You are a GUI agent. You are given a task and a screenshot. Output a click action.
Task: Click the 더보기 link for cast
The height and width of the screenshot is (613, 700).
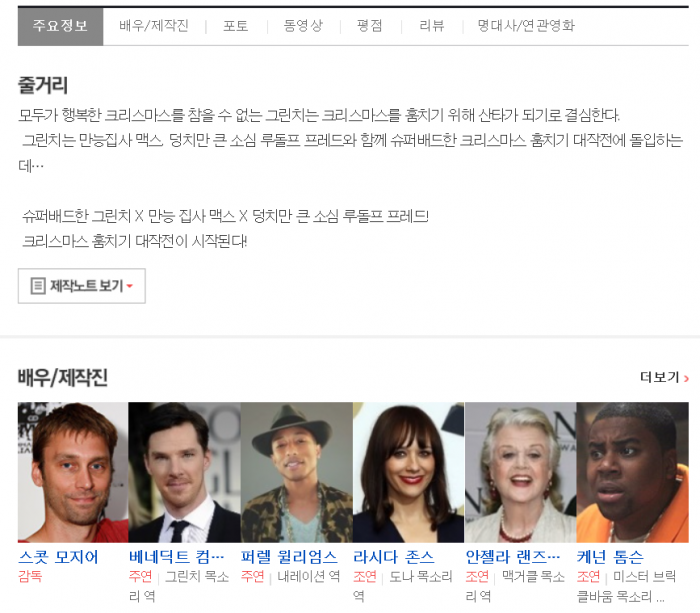coord(659,377)
